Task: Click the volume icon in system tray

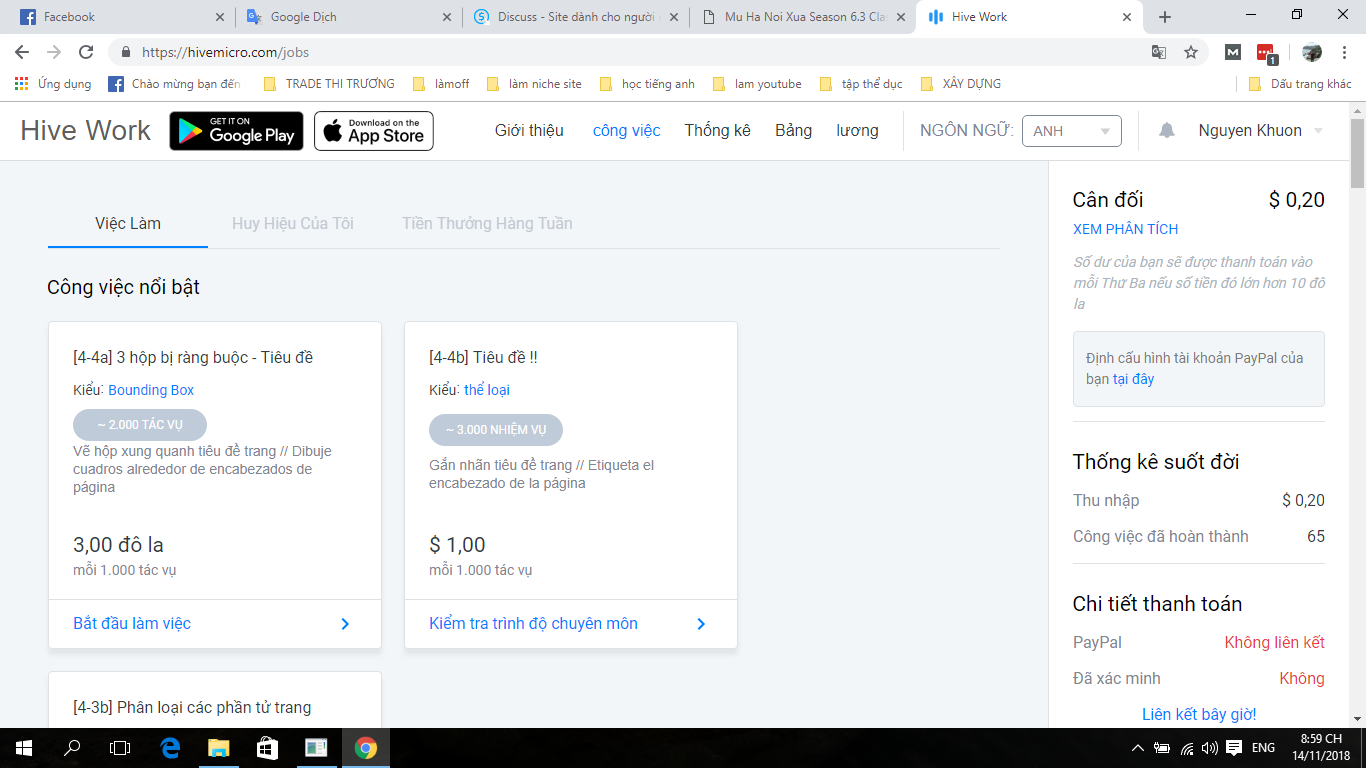Action: tap(1210, 748)
